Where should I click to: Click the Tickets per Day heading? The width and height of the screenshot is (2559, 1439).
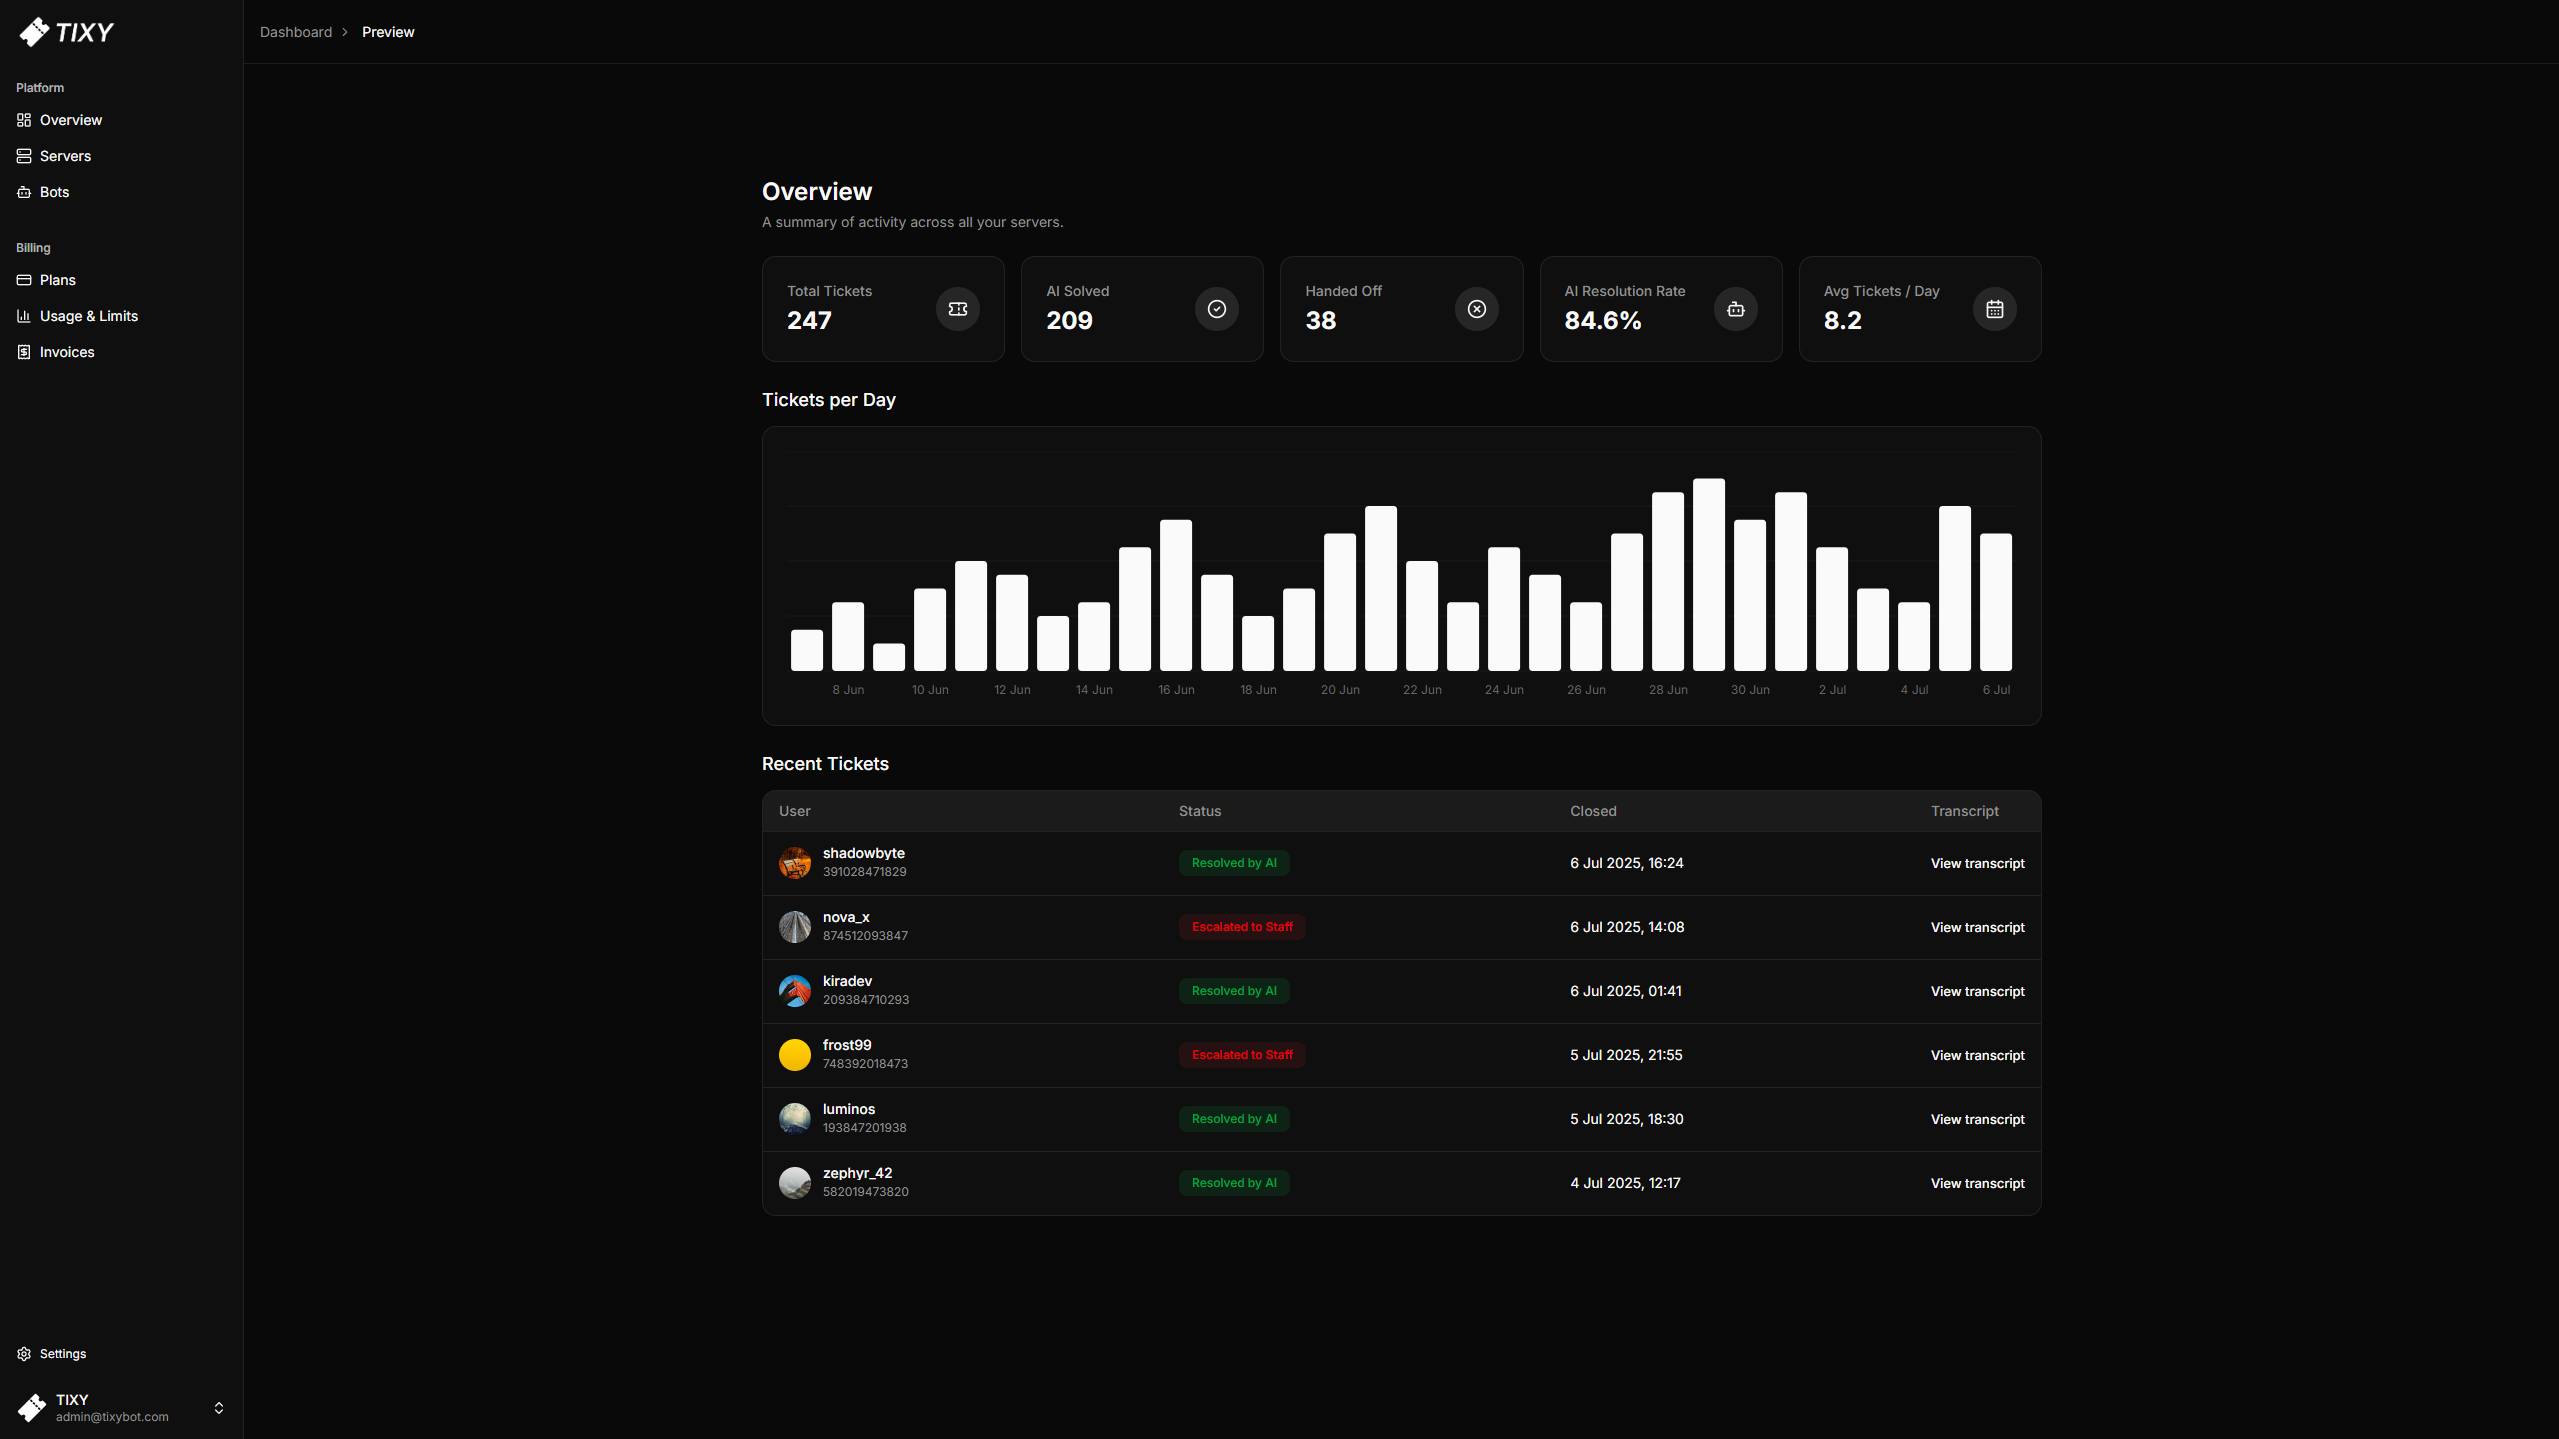click(829, 400)
